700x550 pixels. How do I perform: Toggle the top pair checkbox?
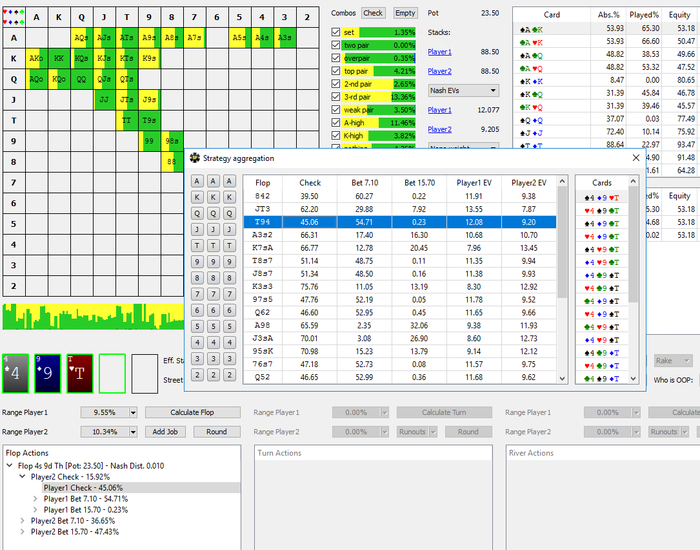click(x=336, y=71)
